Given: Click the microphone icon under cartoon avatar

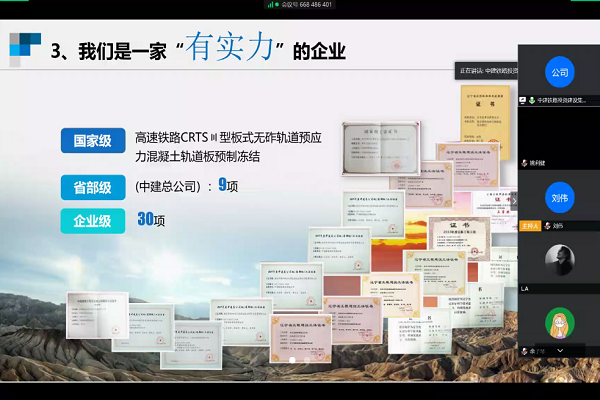Looking at the screenshot, I should click(524, 351).
